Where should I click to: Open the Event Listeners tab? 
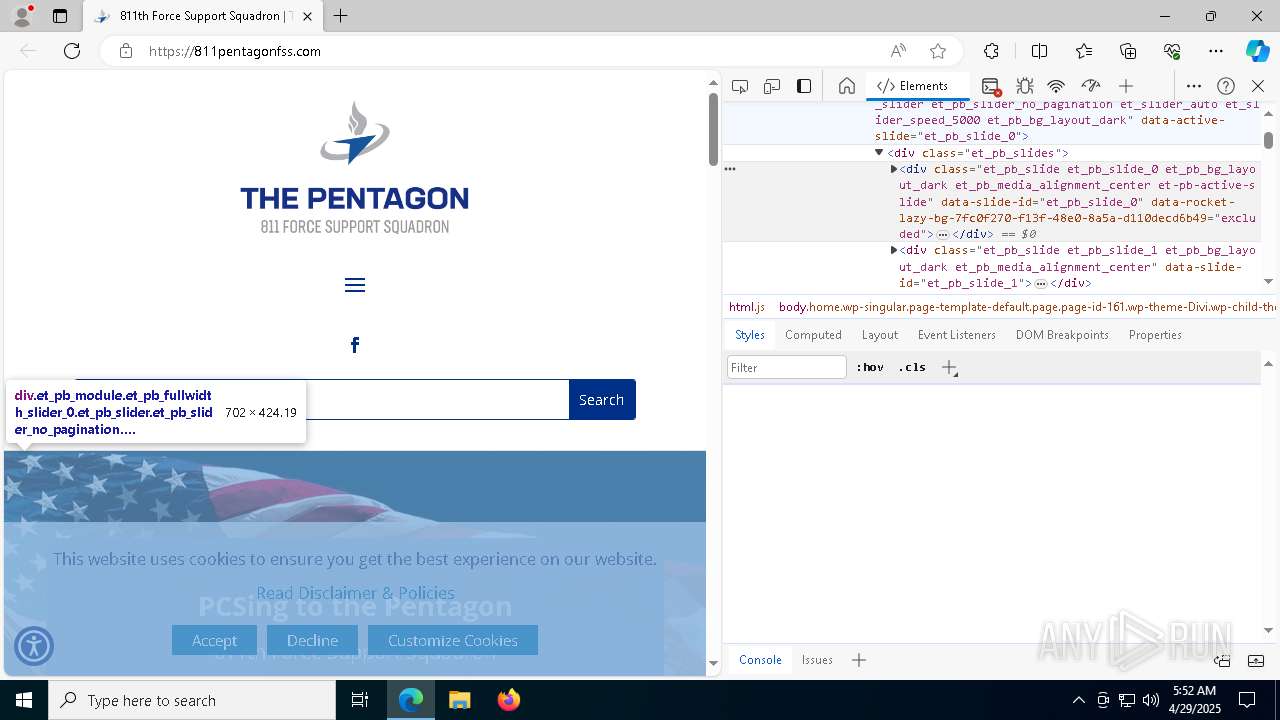pyautogui.click(x=957, y=335)
